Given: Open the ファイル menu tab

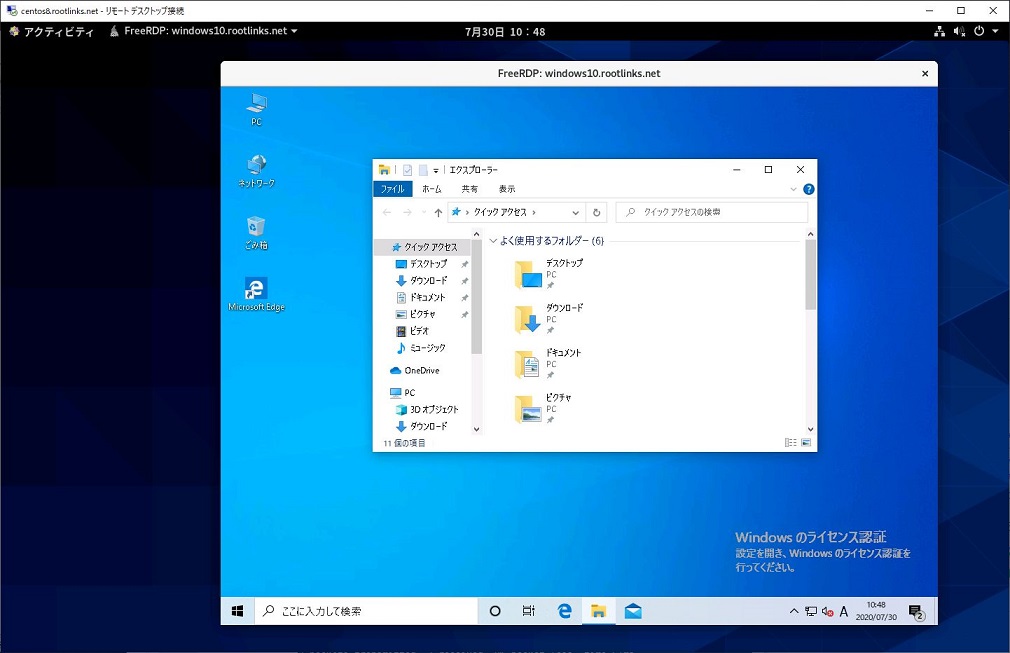Looking at the screenshot, I should coord(392,189).
